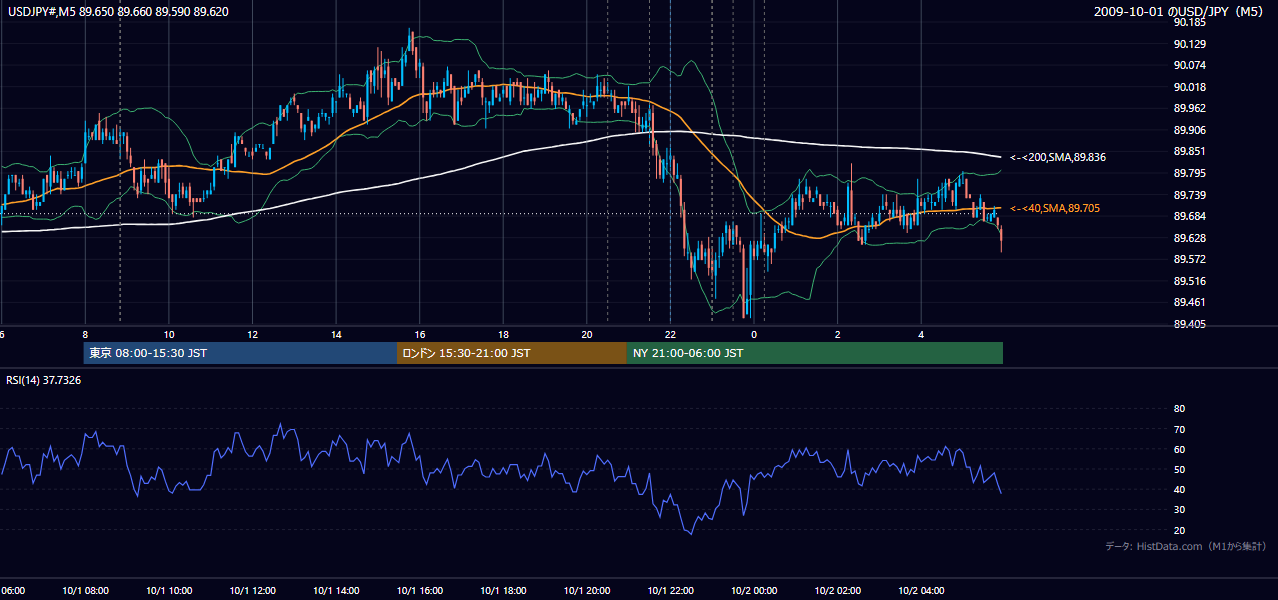Screen dimensions: 1278x600
Task: Click price level 89.795 on price axis
Action: tap(1190, 173)
